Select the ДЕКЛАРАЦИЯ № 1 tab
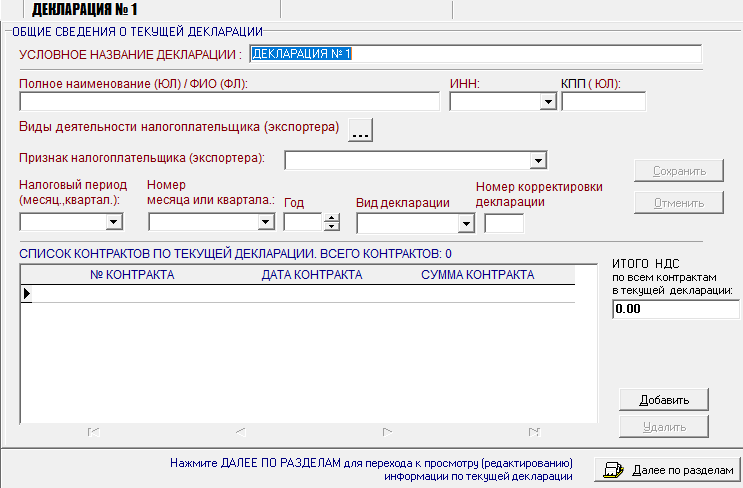Viewport: 743px width, 488px height. (86, 10)
